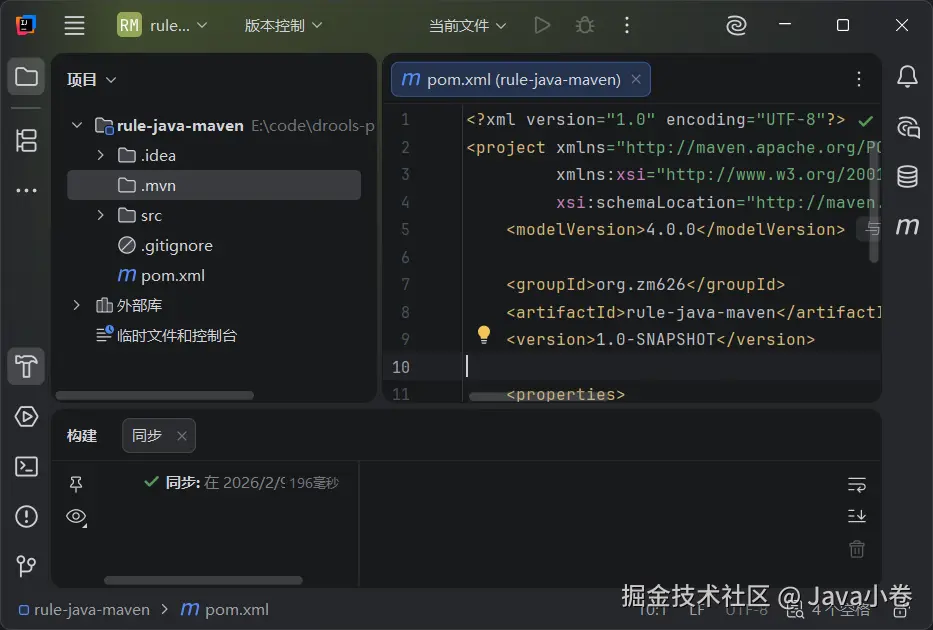Screen dimensions: 933x630
Task: Select the 构建 panel title
Action: pyautogui.click(x=82, y=435)
